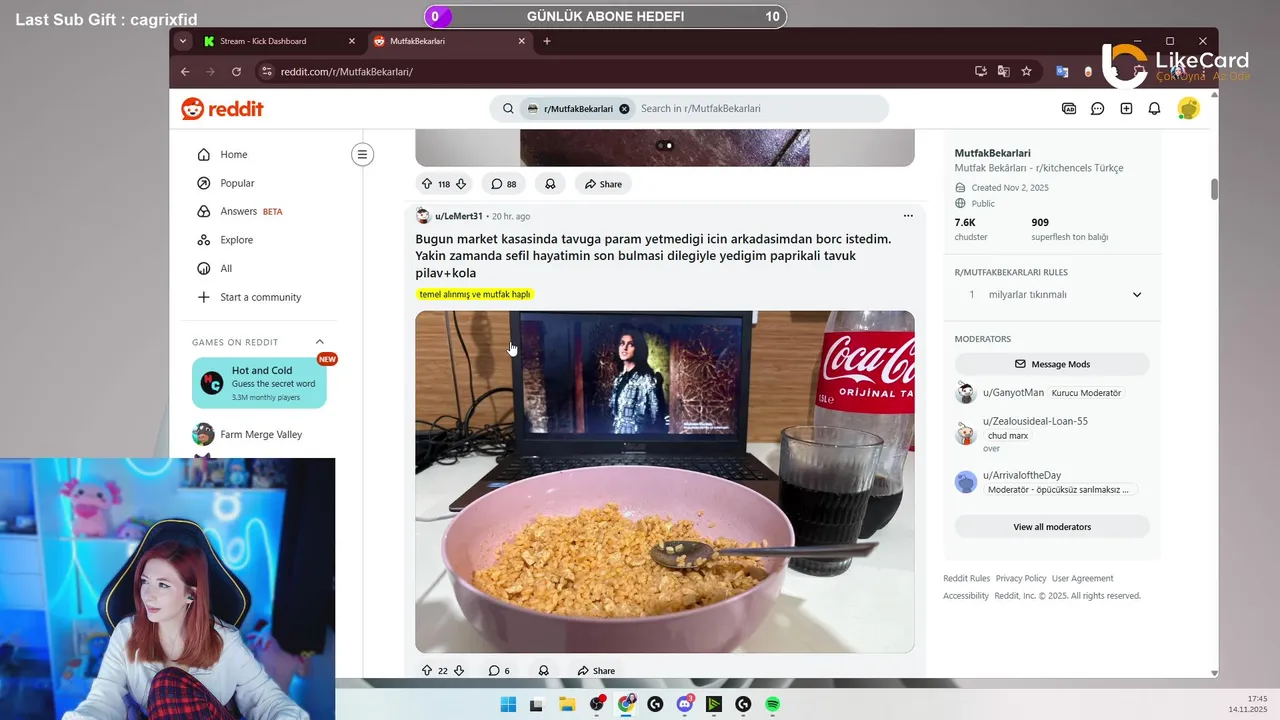
Task: Close the MutfakBekarlari tab
Action: click(x=521, y=41)
